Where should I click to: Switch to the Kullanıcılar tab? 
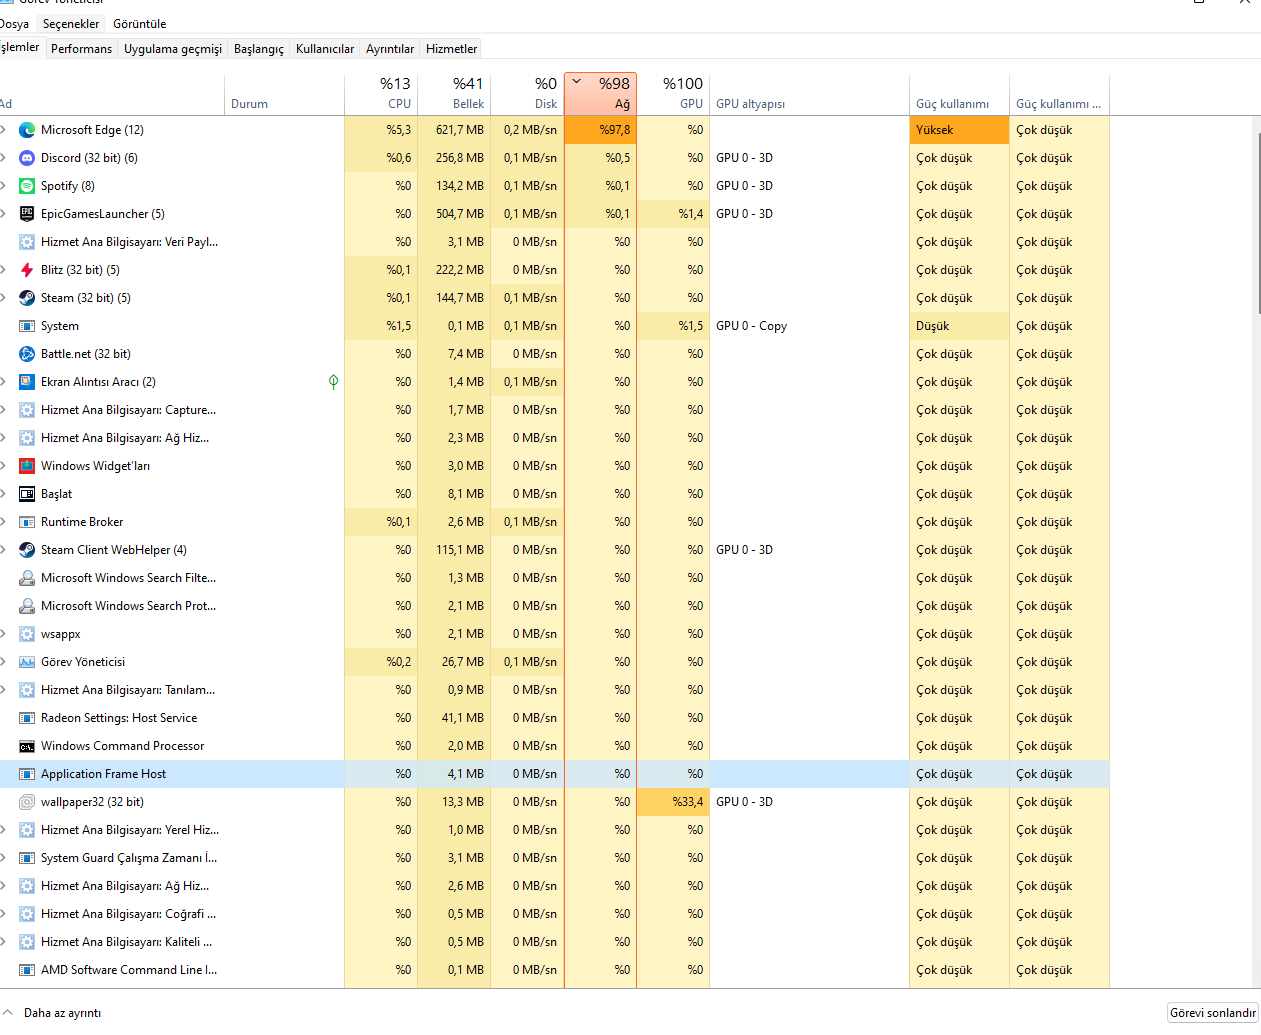pos(325,48)
